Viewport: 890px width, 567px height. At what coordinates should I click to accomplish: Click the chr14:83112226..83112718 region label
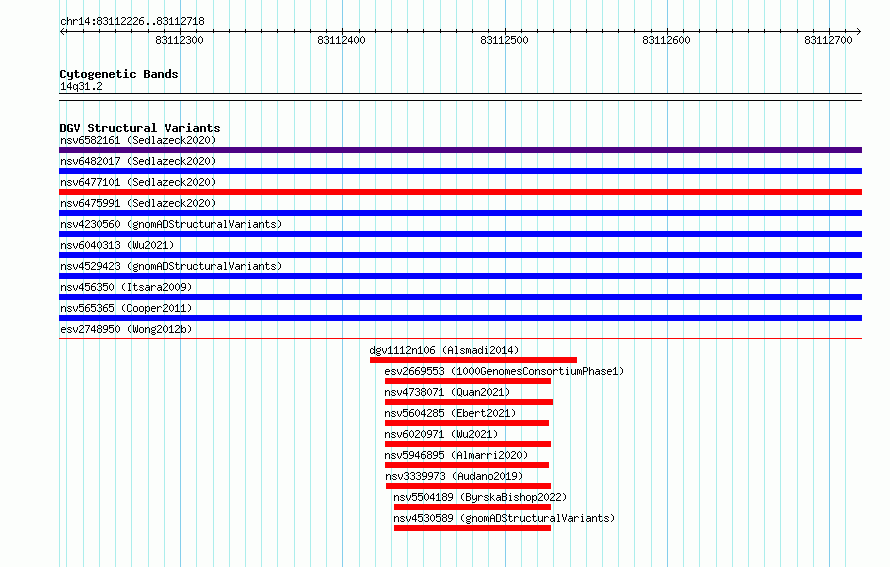click(x=132, y=22)
